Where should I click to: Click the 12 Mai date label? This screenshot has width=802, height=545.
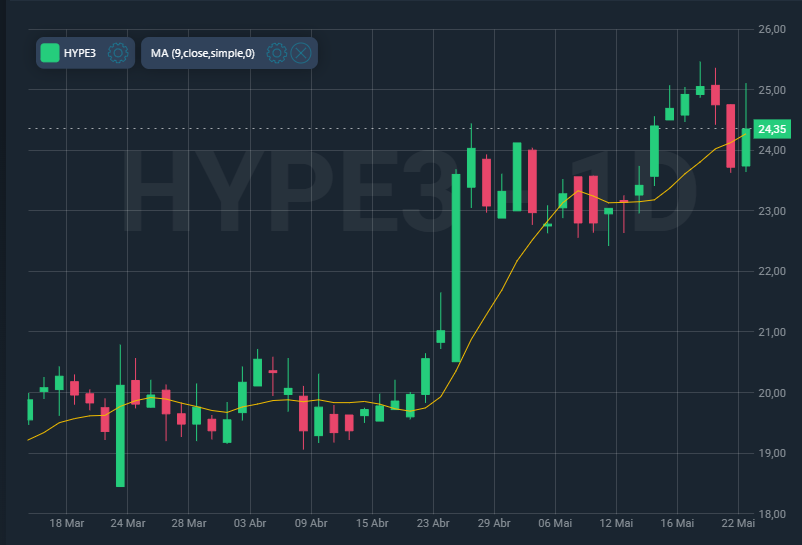pos(616,523)
